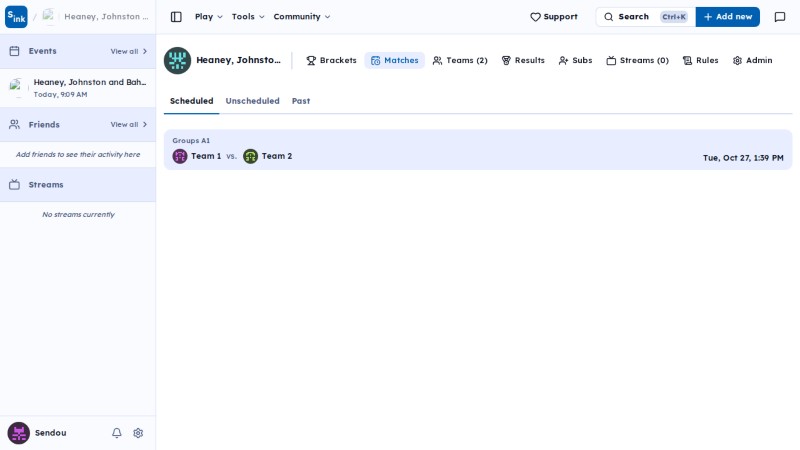This screenshot has height=450, width=800.
Task: Open the Play dropdown menu
Action: 209,17
